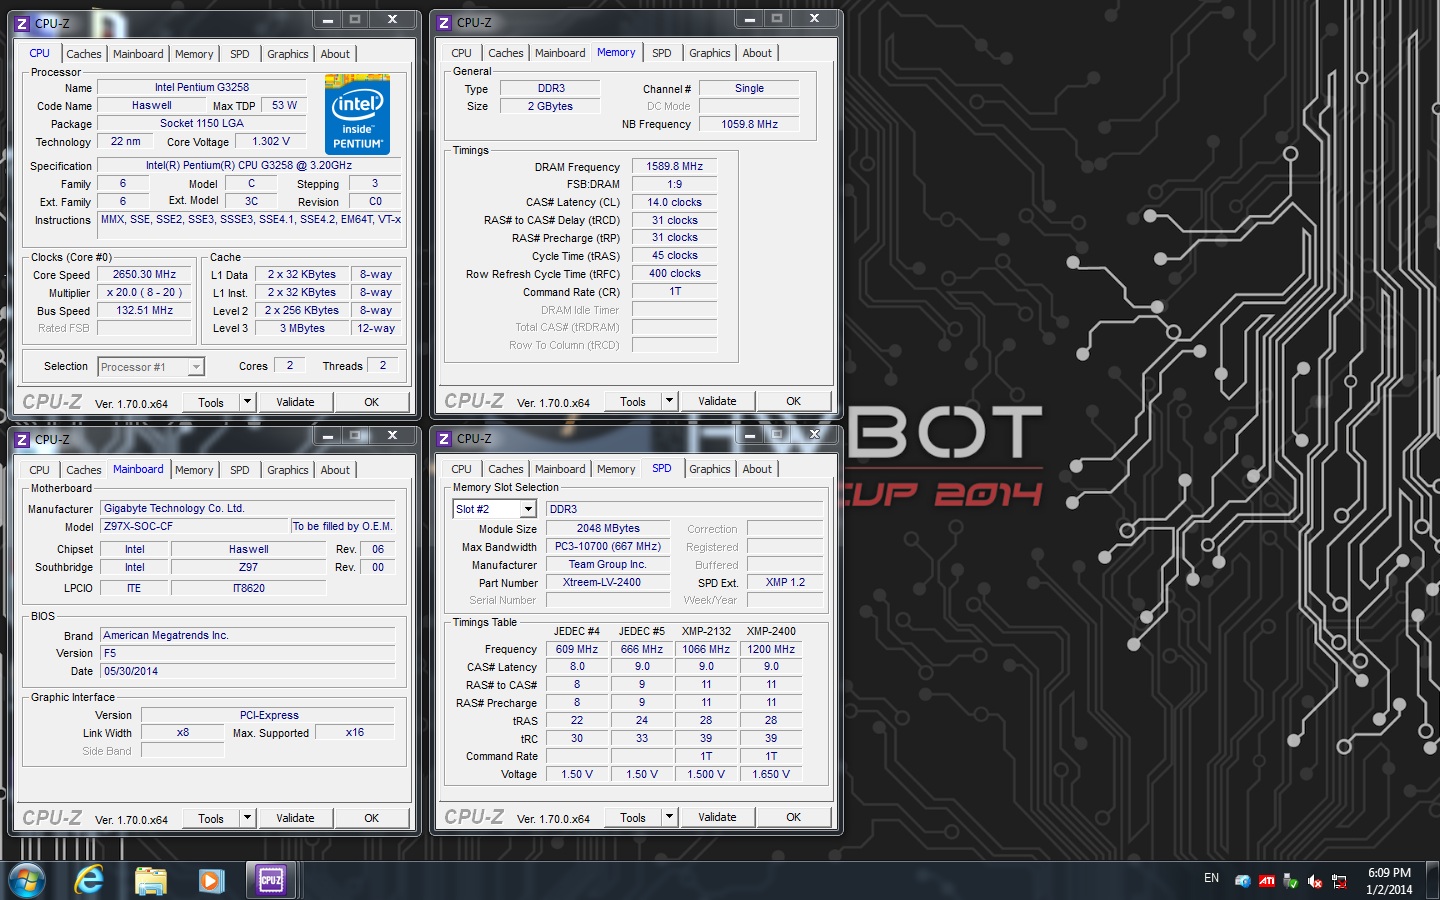Click the Core Voltage value 1.302 V
The height and width of the screenshot is (900, 1440).
[x=271, y=142]
